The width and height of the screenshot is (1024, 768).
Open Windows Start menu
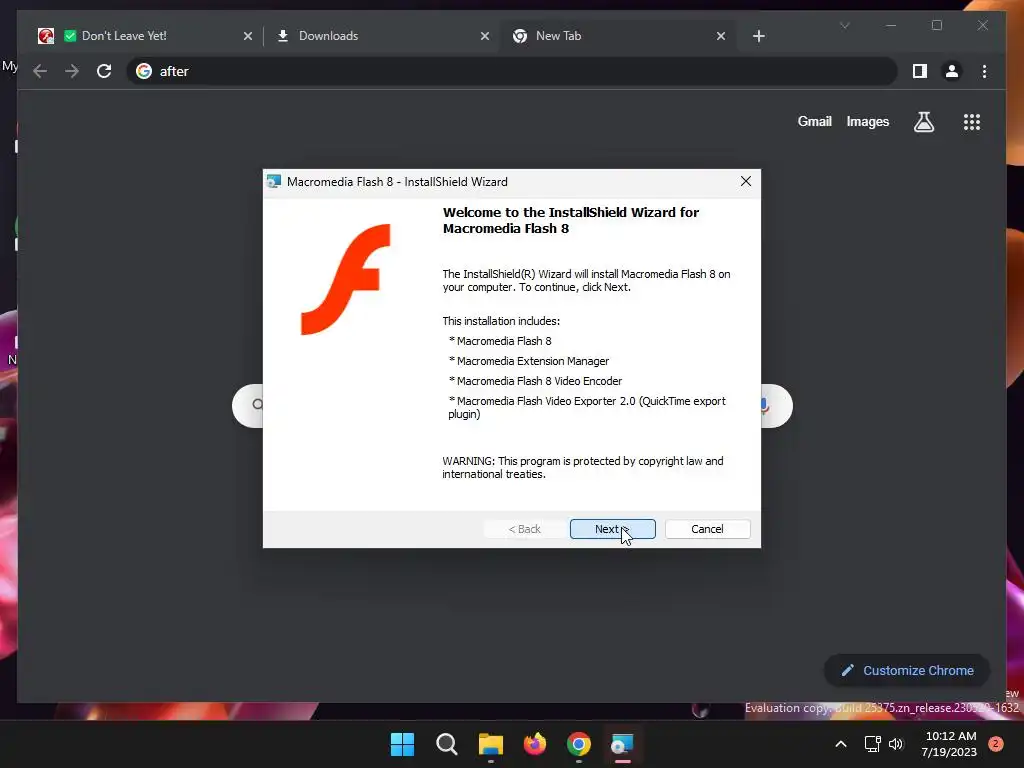pyautogui.click(x=402, y=744)
